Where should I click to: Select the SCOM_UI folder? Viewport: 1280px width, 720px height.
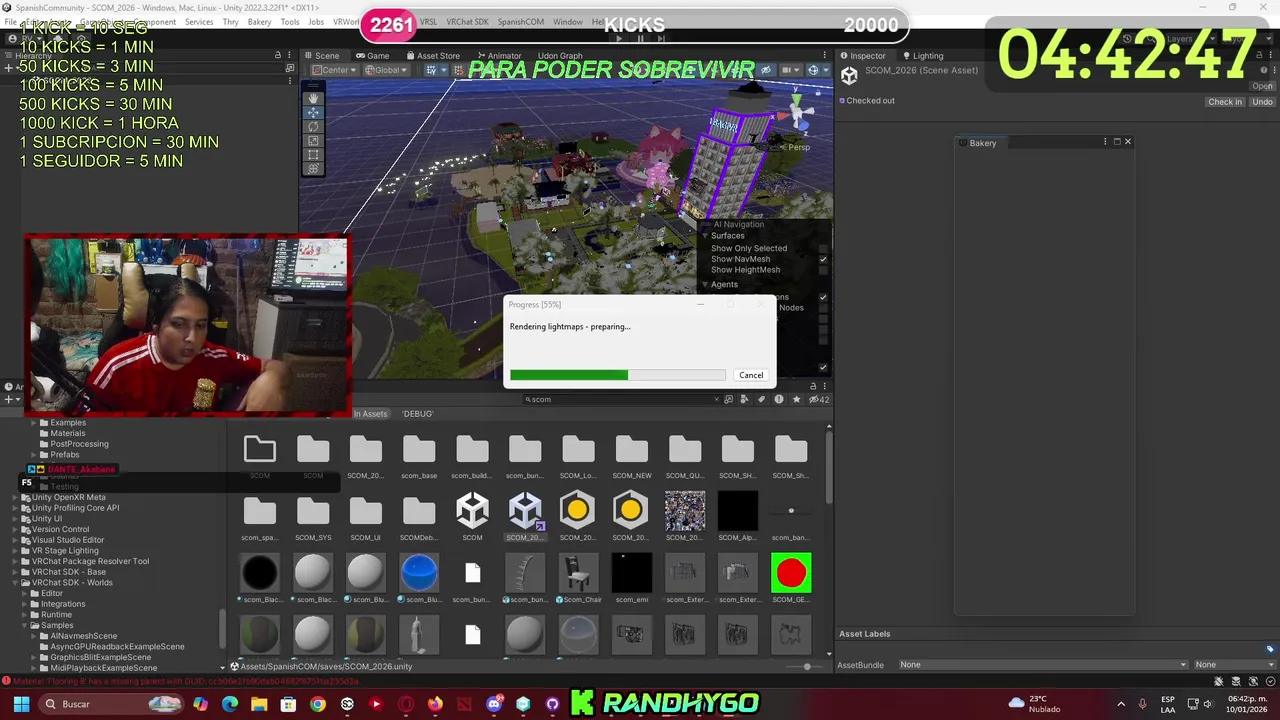point(365,517)
